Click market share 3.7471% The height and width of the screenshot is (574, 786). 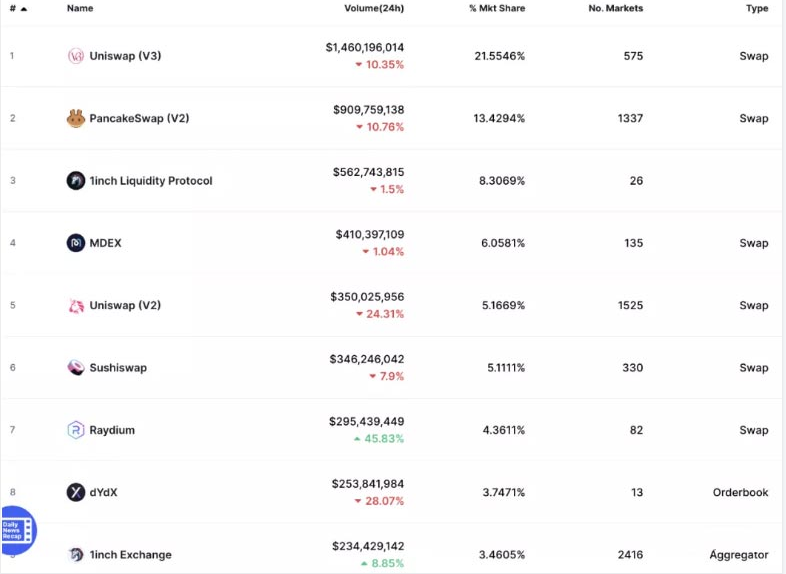point(504,492)
